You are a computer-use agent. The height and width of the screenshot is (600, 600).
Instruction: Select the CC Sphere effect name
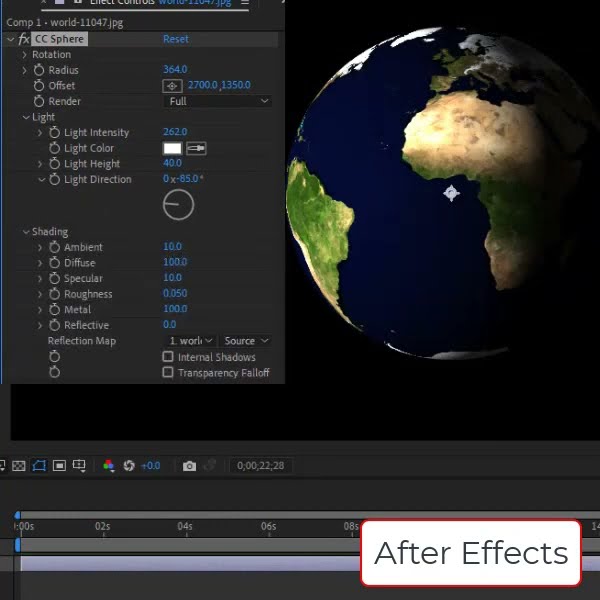[x=60, y=39]
